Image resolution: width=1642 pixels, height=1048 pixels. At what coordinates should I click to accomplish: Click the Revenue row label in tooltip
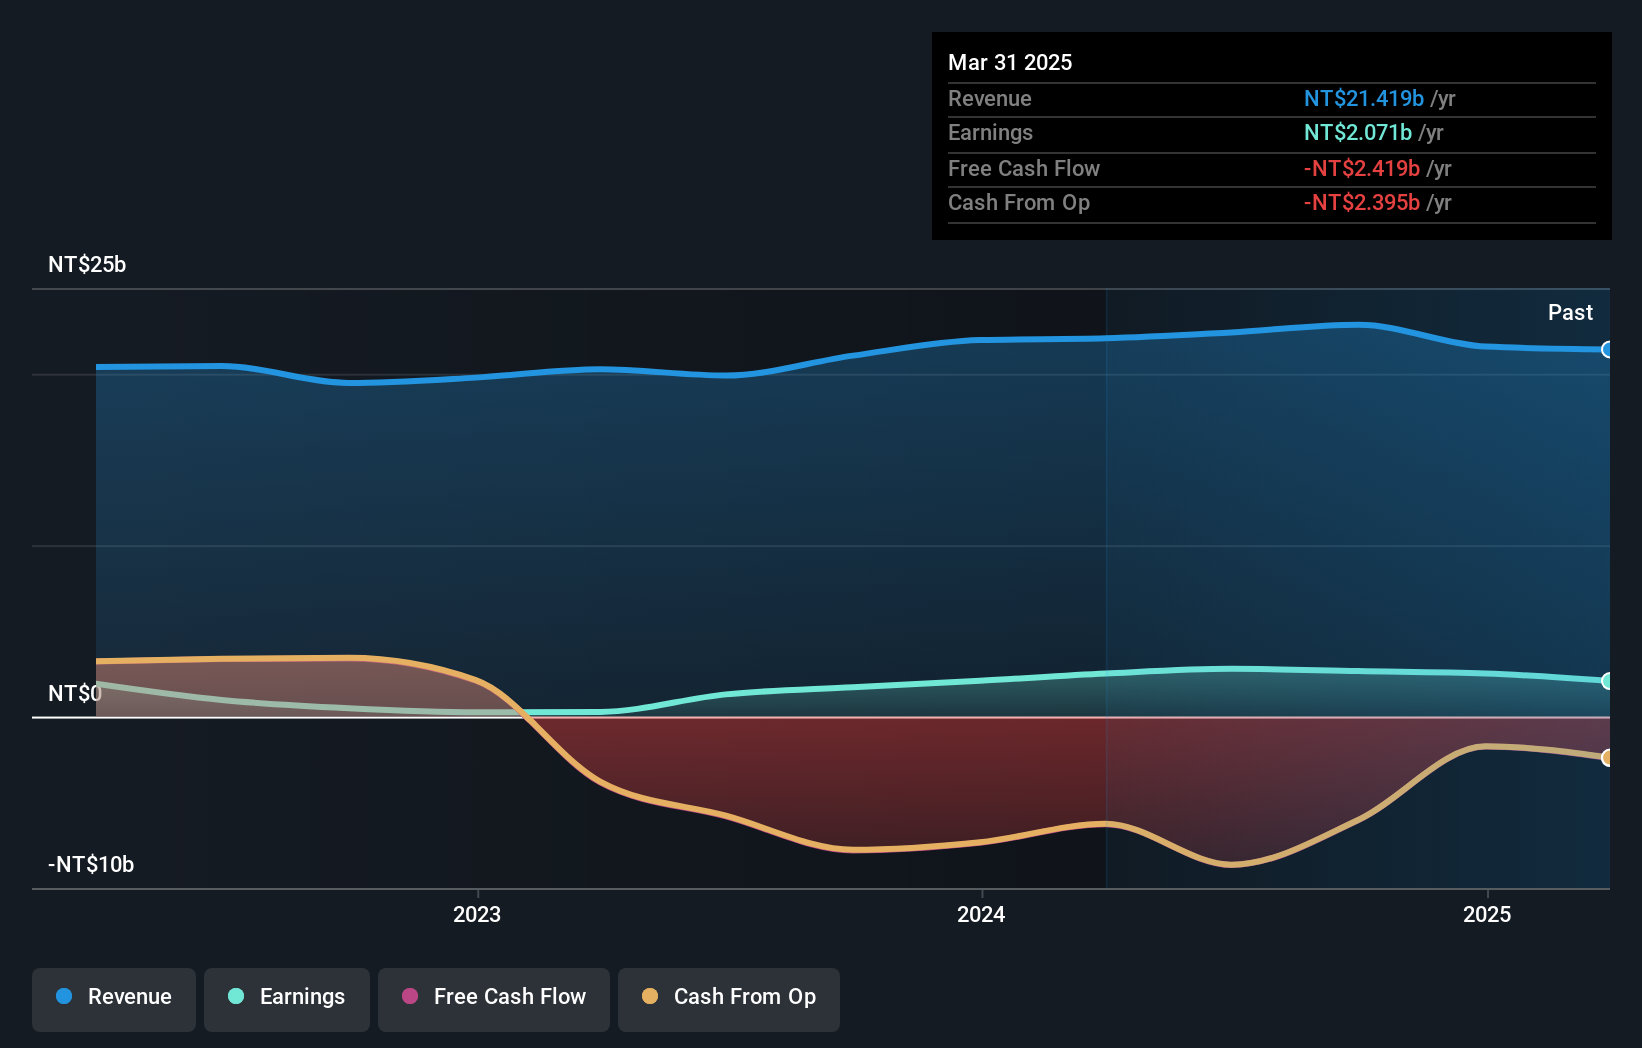coord(990,98)
